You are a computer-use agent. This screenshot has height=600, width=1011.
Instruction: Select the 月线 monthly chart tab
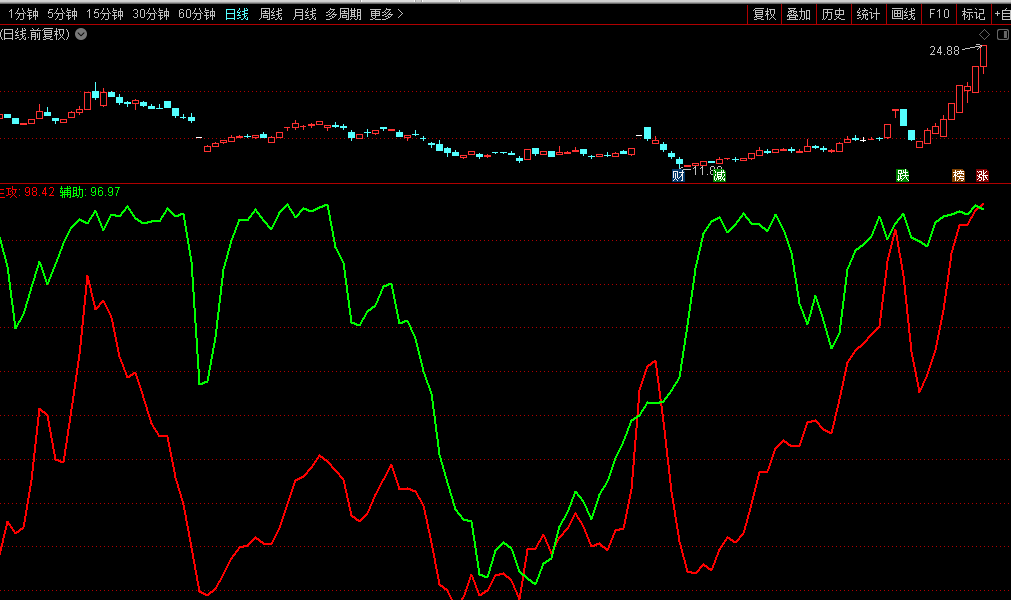pyautogui.click(x=304, y=14)
